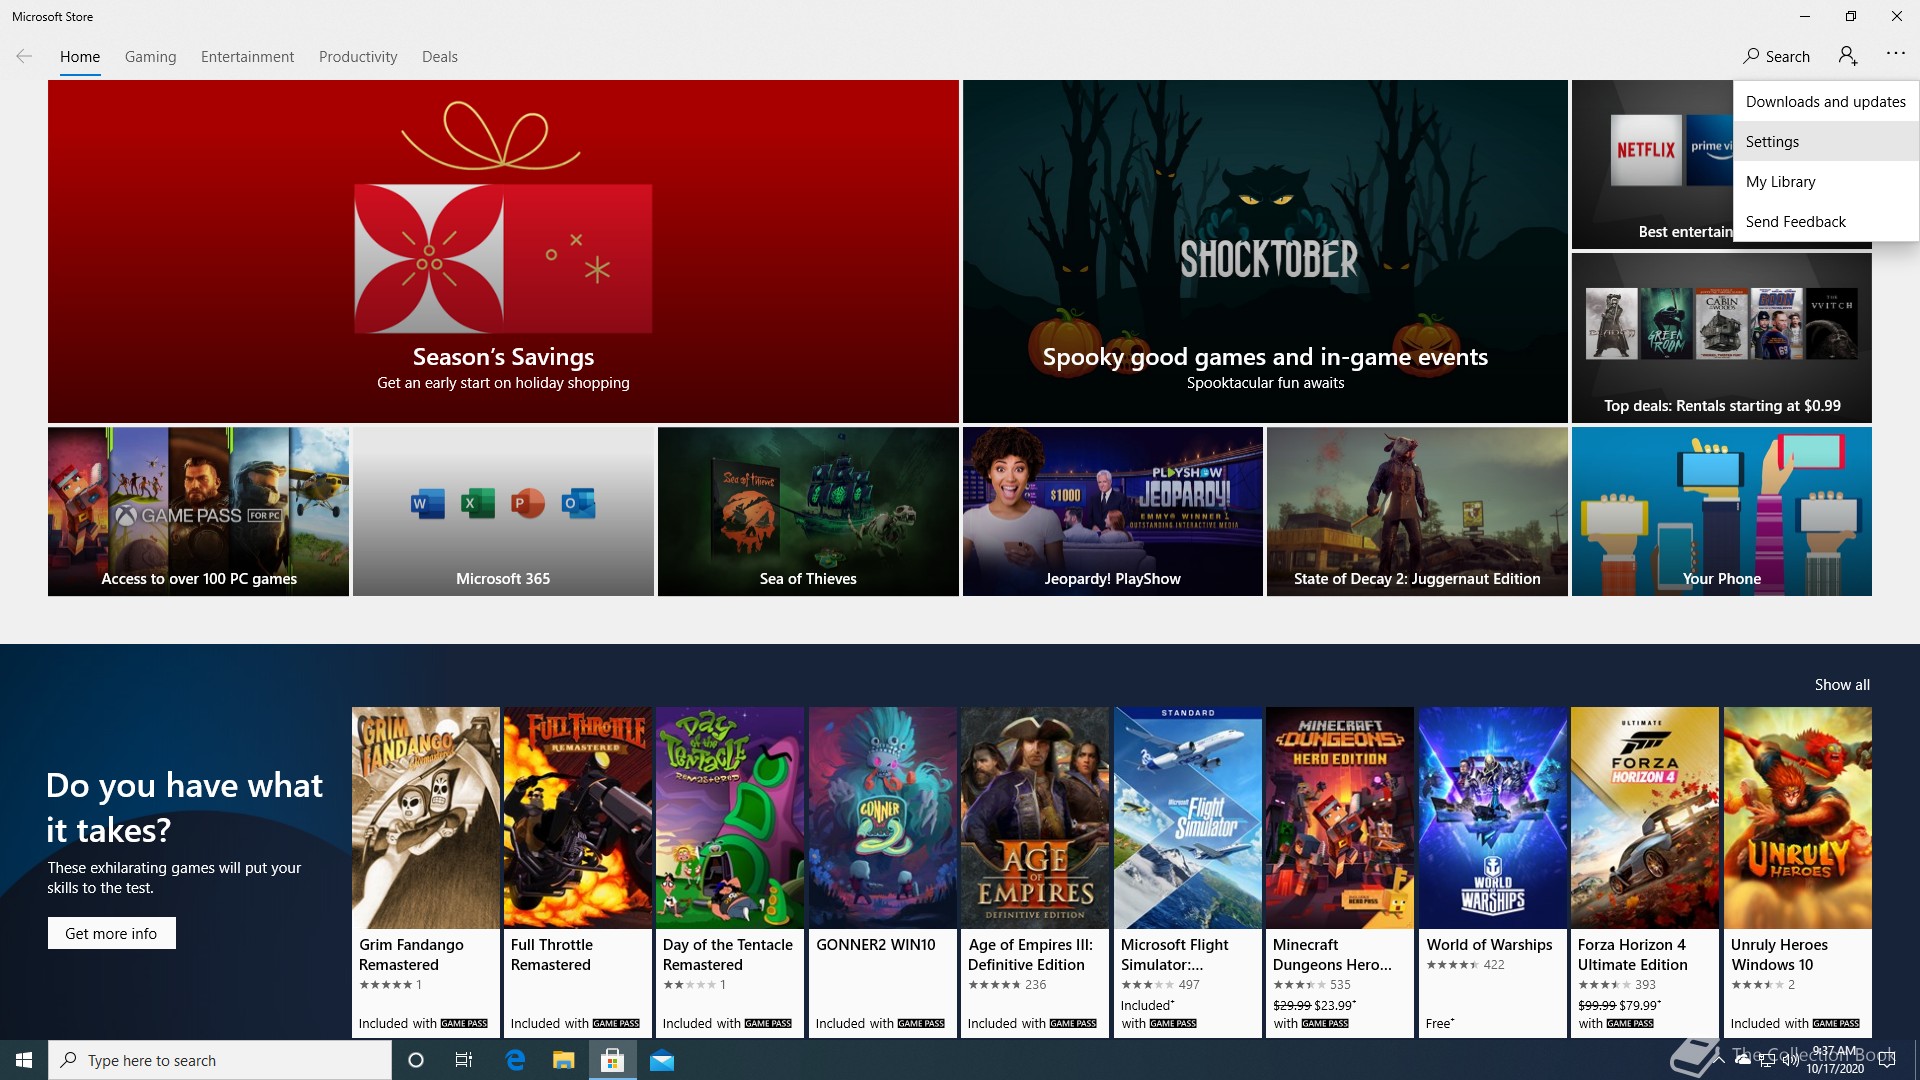1920x1080 pixels.
Task: Click the taskbar clock showing 10/17/2020
Action: pos(1835,1060)
